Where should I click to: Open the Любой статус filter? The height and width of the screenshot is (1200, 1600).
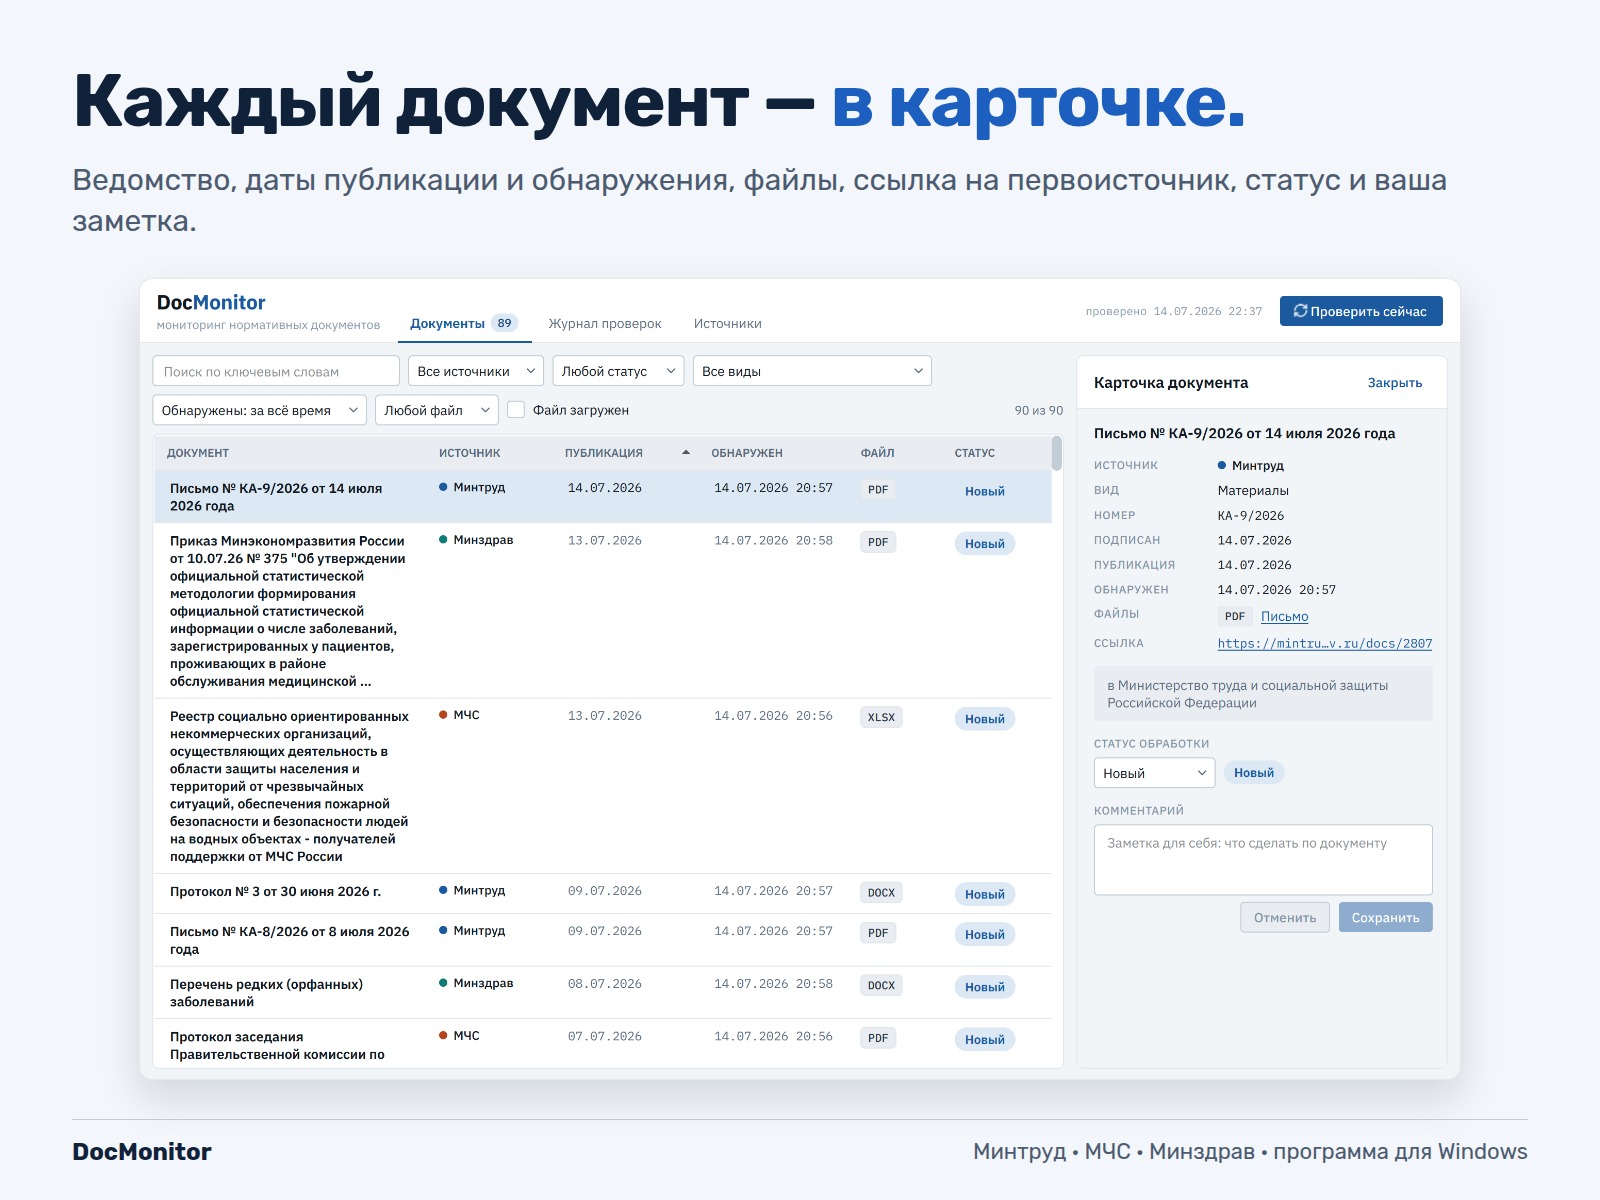click(x=618, y=371)
